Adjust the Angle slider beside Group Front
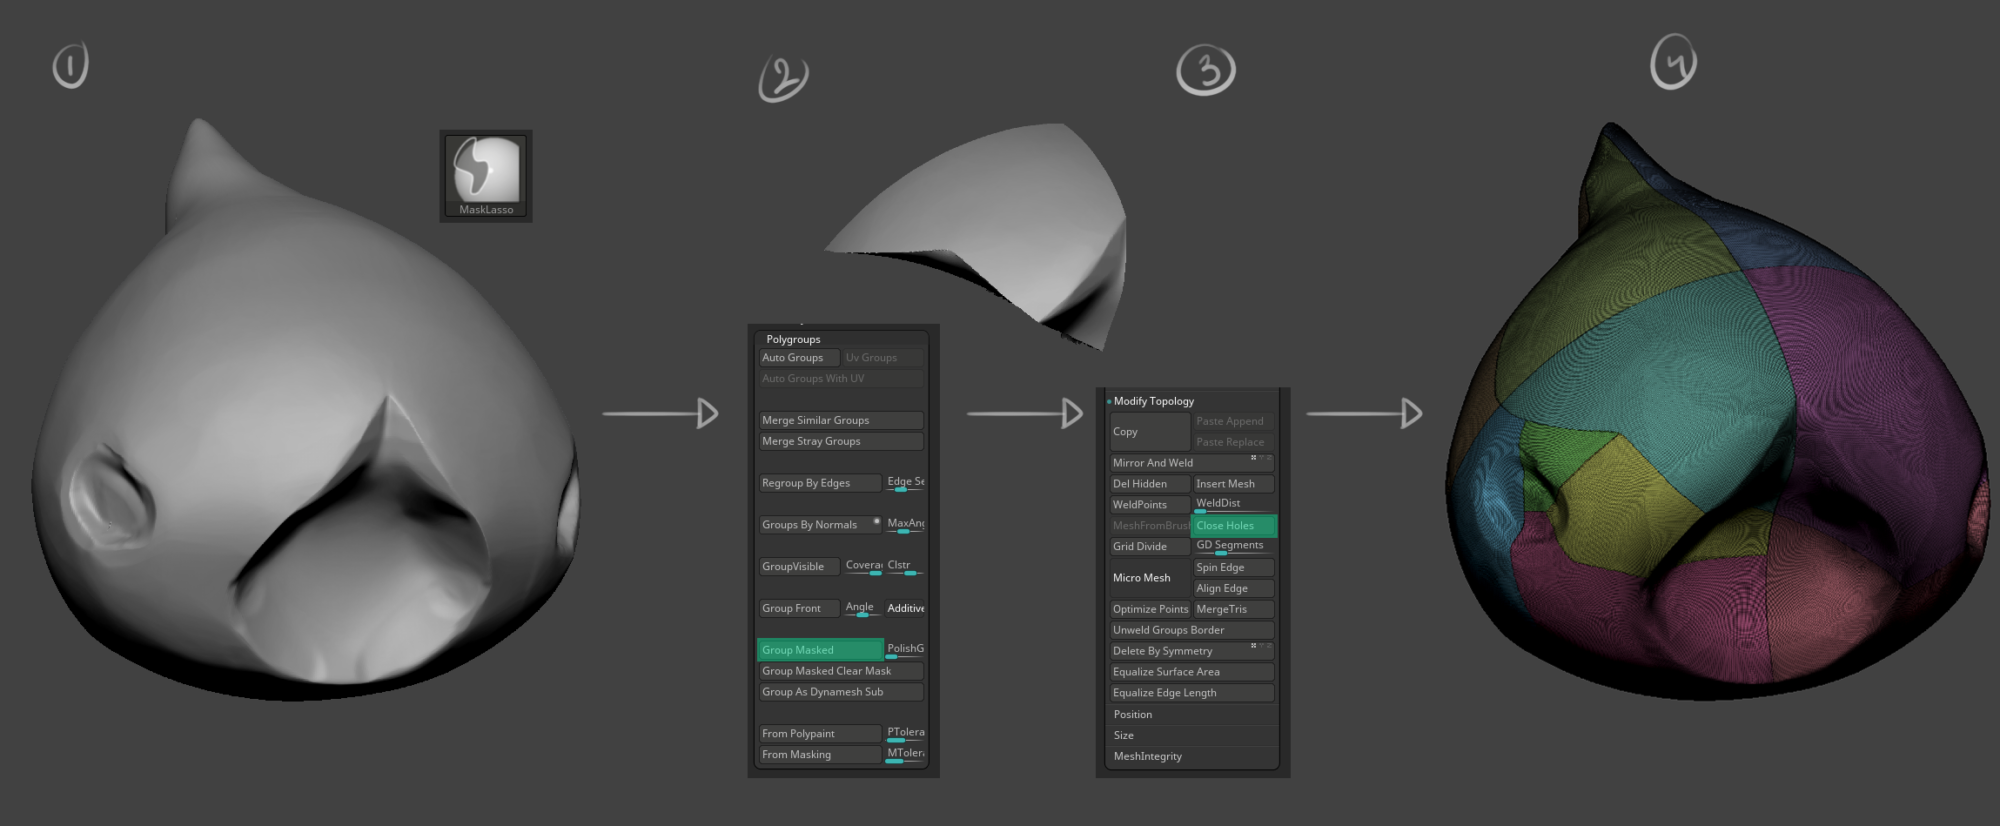Viewport: 2000px width, 826px height. click(863, 609)
